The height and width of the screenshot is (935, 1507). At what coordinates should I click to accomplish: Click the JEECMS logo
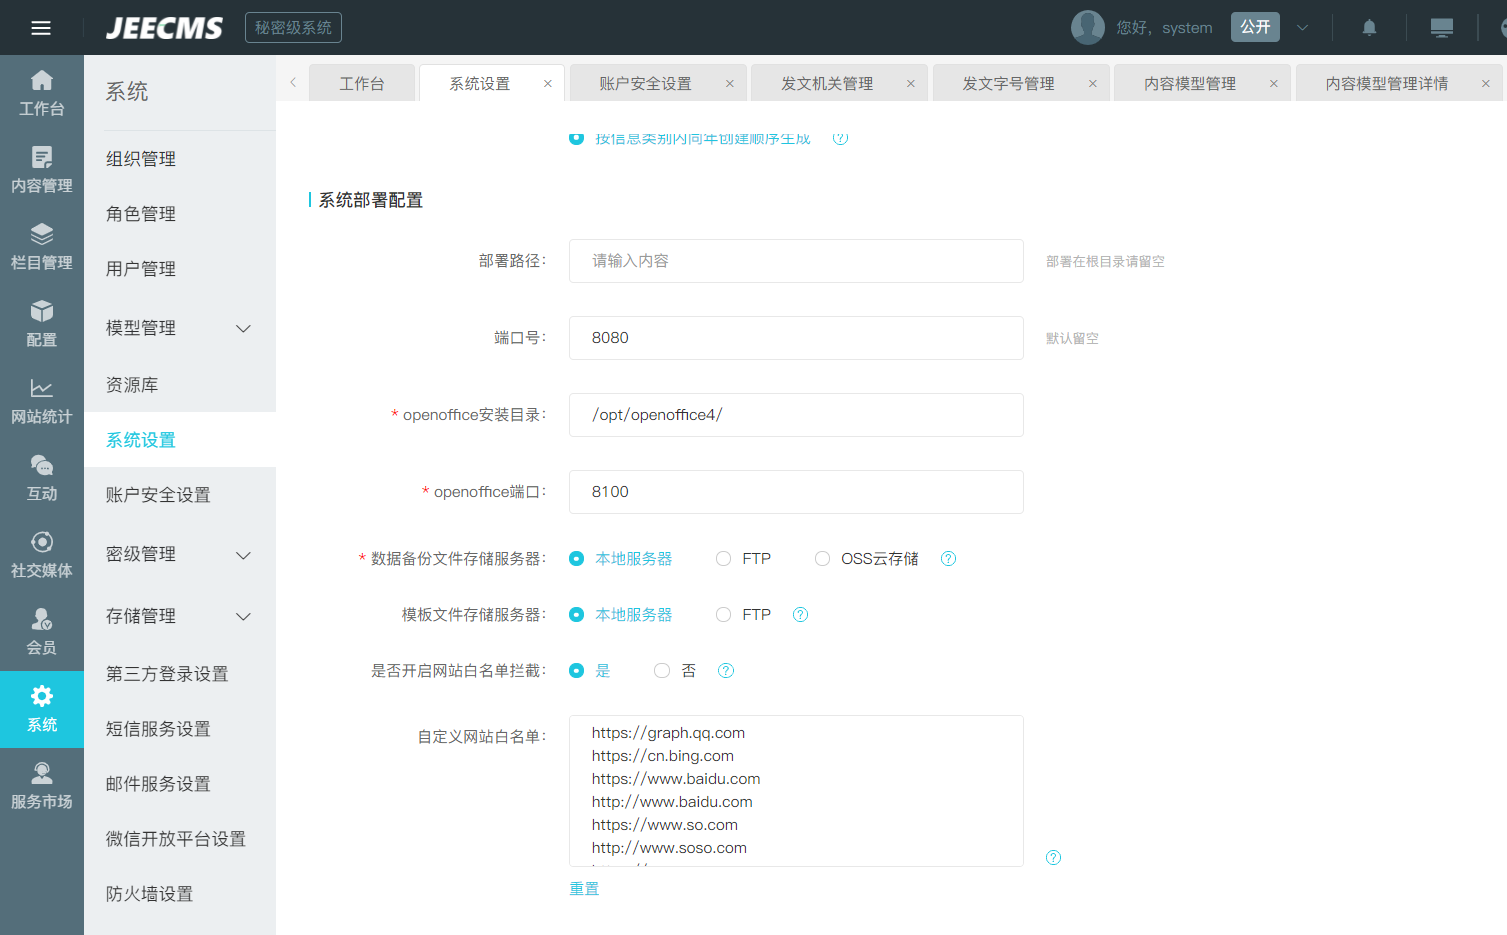pos(165,28)
